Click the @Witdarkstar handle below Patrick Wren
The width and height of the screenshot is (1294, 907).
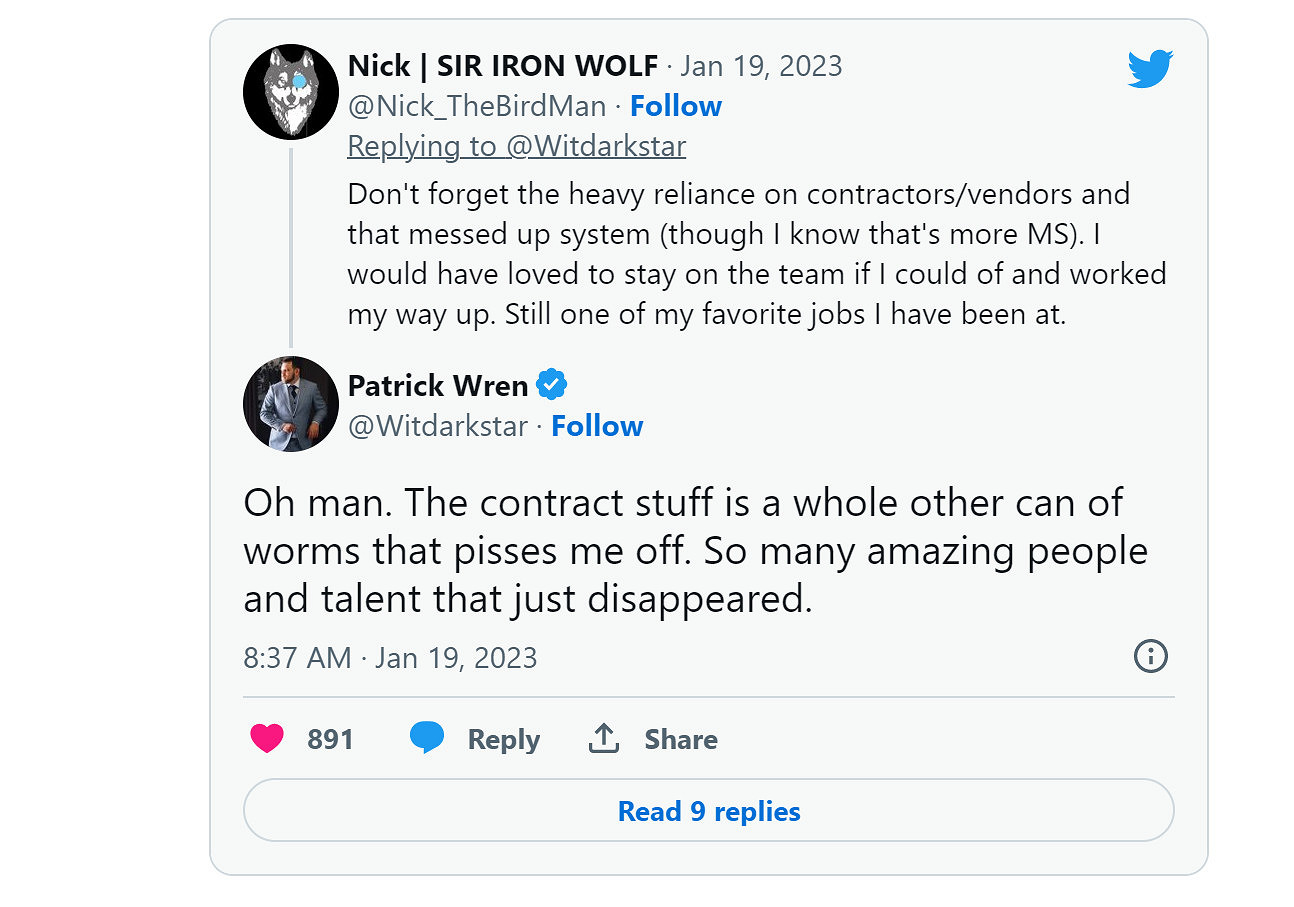click(437, 426)
